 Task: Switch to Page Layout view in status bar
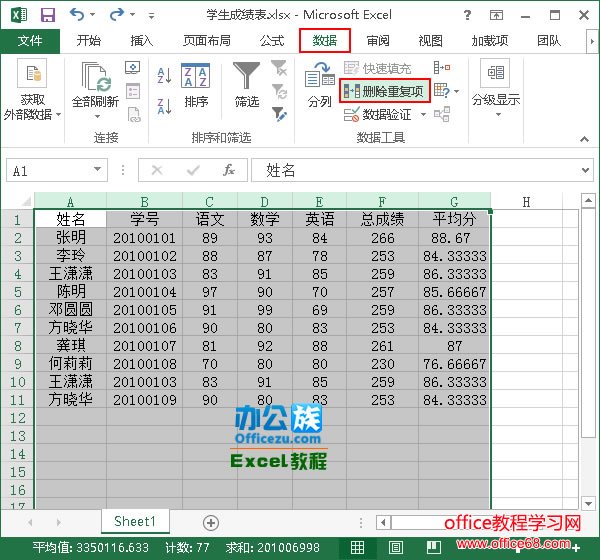(x=396, y=547)
